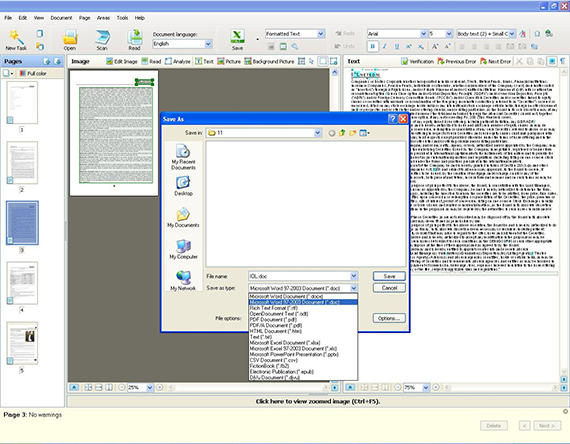Open the Arial font name dropdown
The image size is (570, 444).
click(x=424, y=34)
